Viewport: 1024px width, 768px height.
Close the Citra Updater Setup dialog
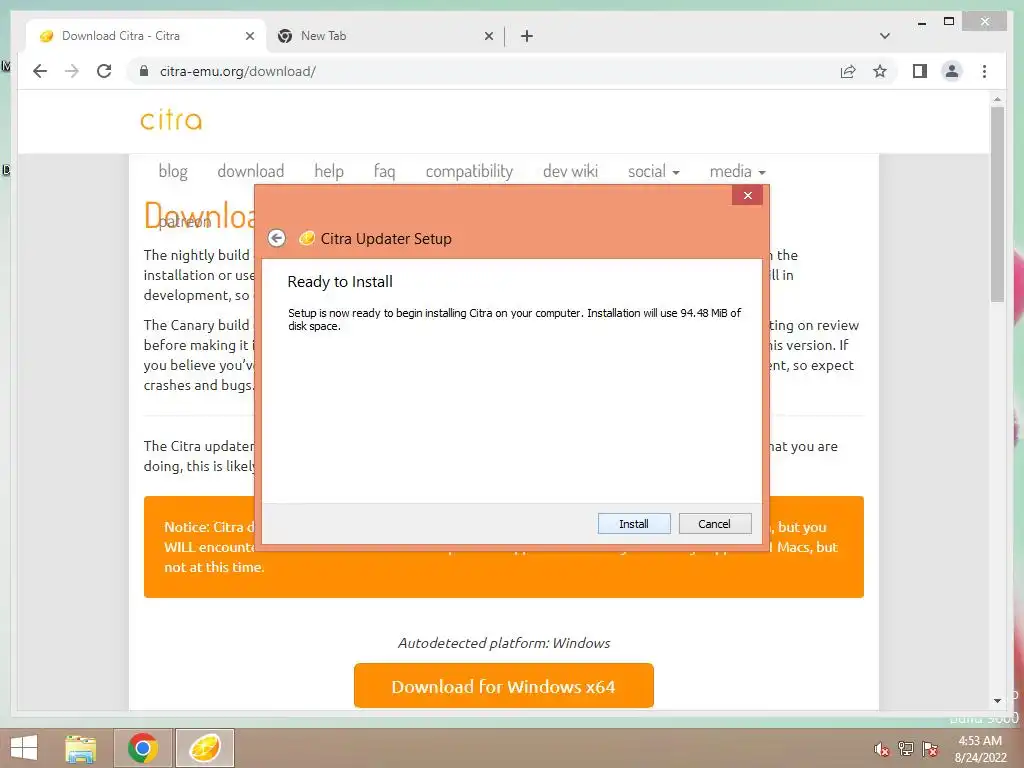748,195
